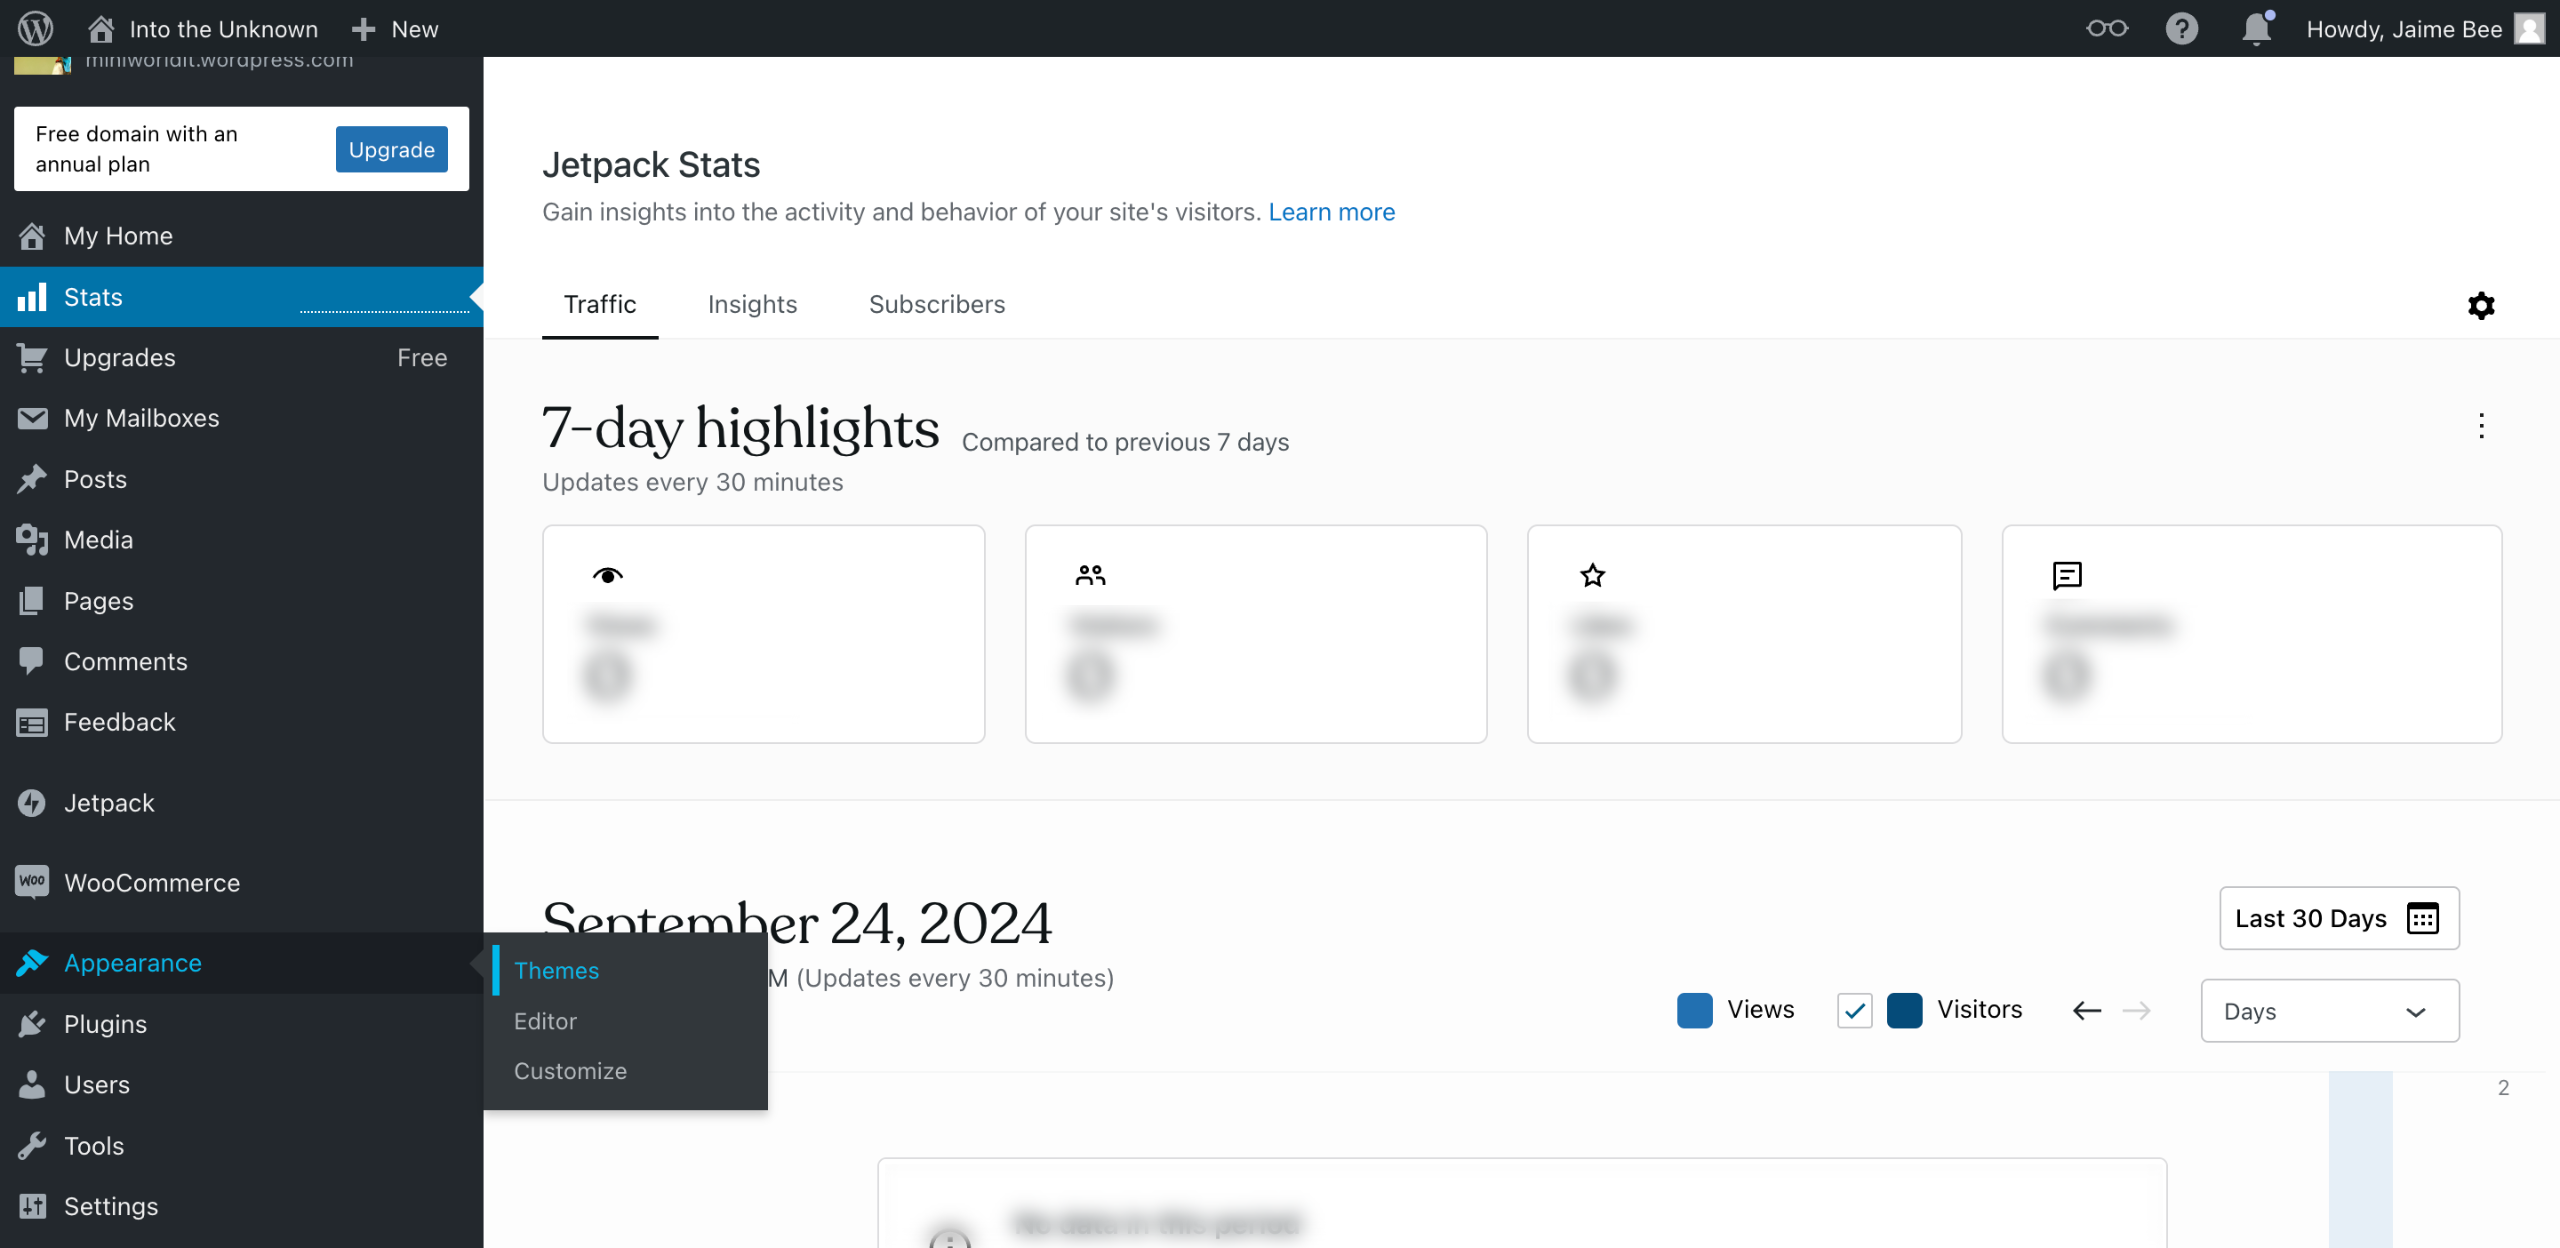Toggle the Visitors checkbox
The width and height of the screenshot is (2560, 1248).
[x=1854, y=1010]
